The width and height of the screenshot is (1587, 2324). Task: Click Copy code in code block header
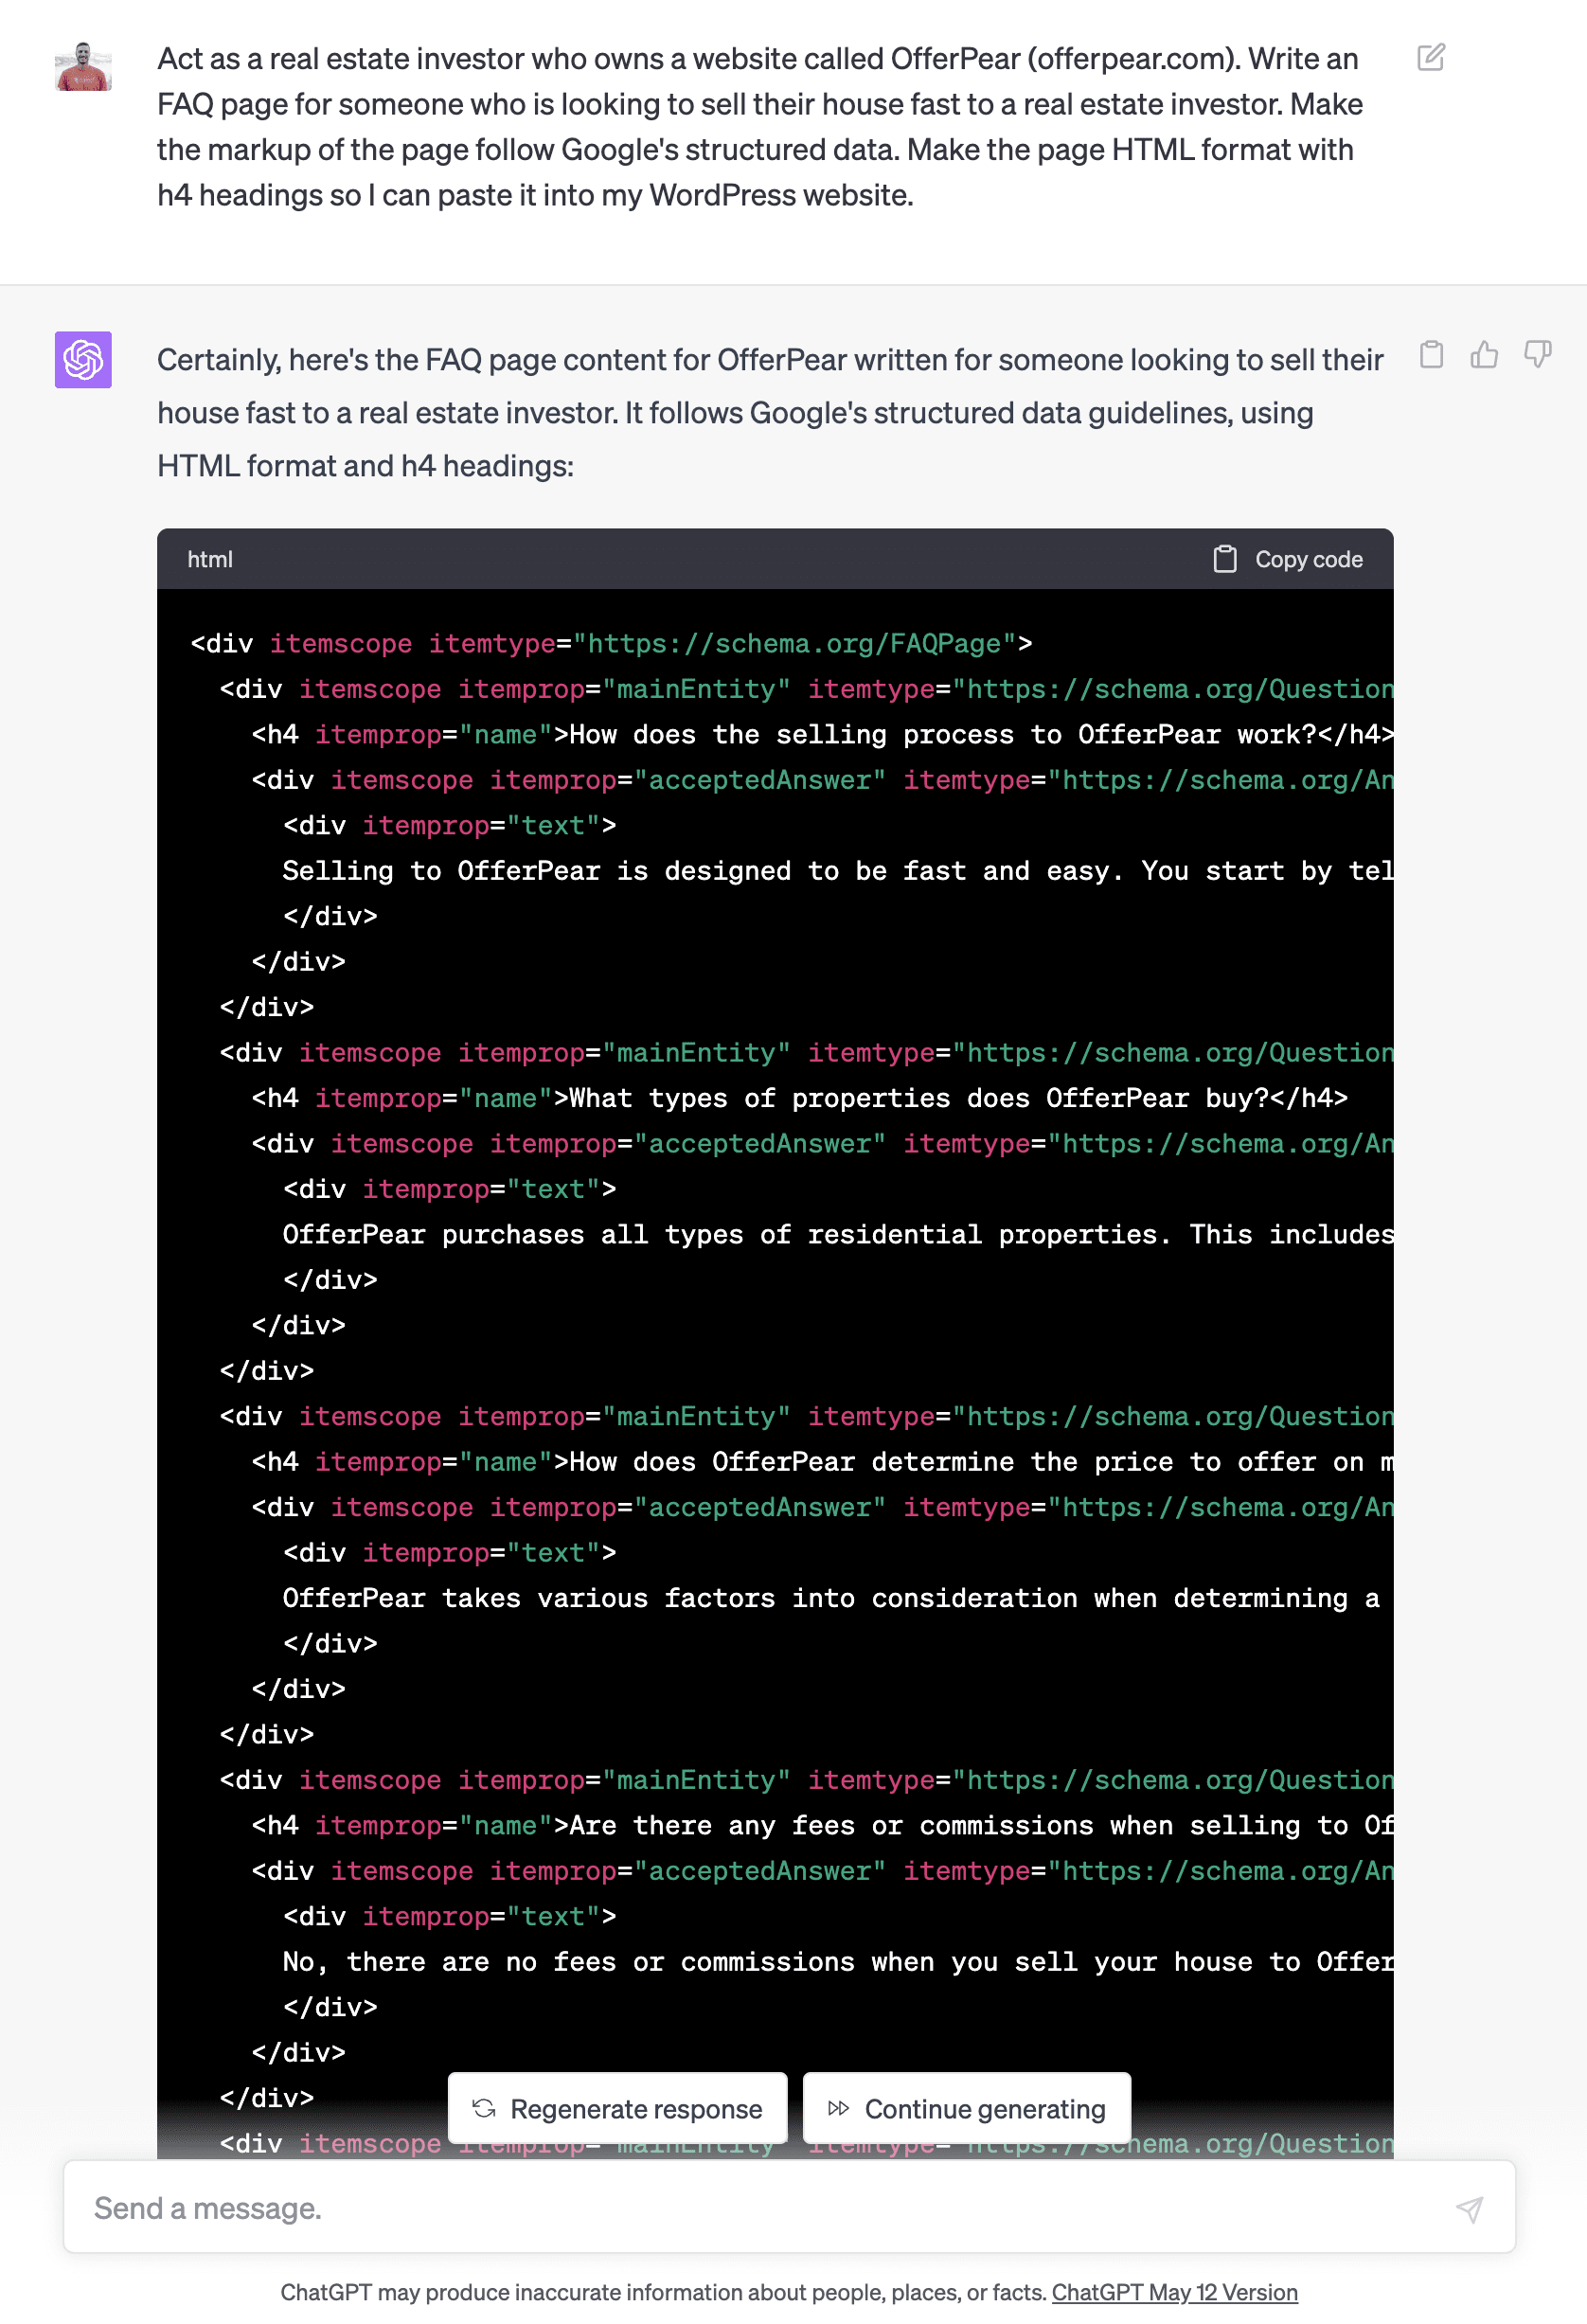point(1288,559)
